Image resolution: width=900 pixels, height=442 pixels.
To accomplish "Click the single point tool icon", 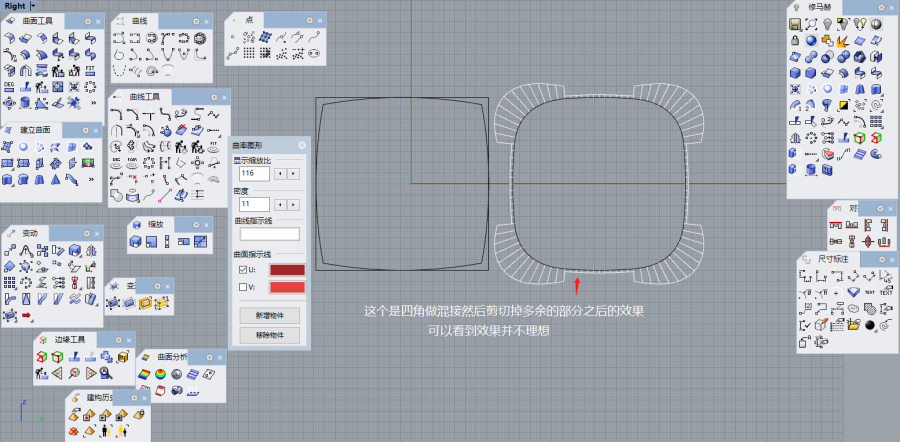I will 233,38.
